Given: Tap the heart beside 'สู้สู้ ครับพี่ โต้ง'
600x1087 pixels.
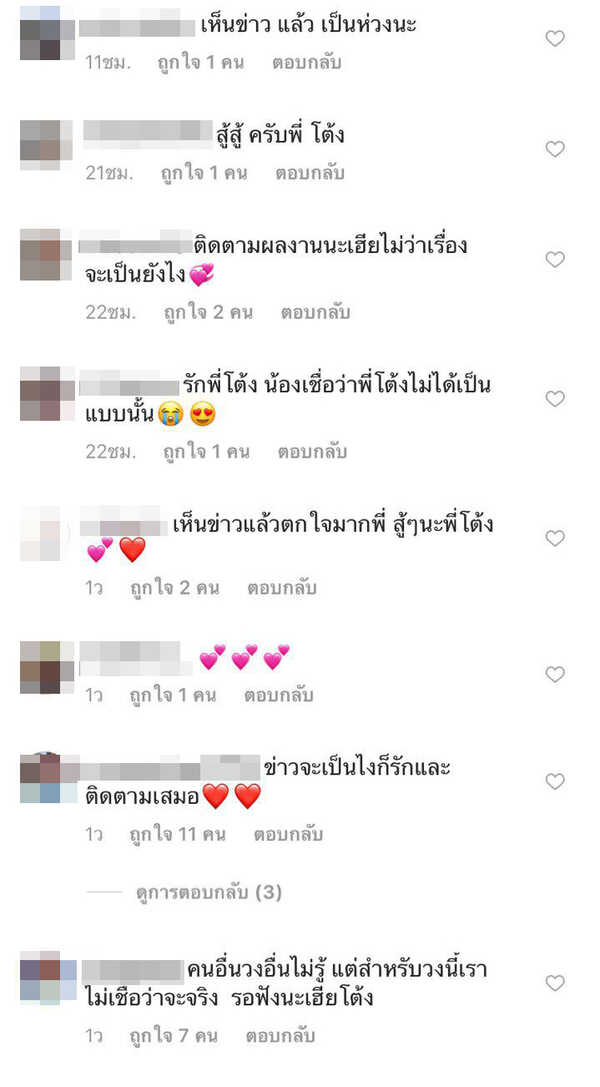Looking at the screenshot, I should [555, 149].
